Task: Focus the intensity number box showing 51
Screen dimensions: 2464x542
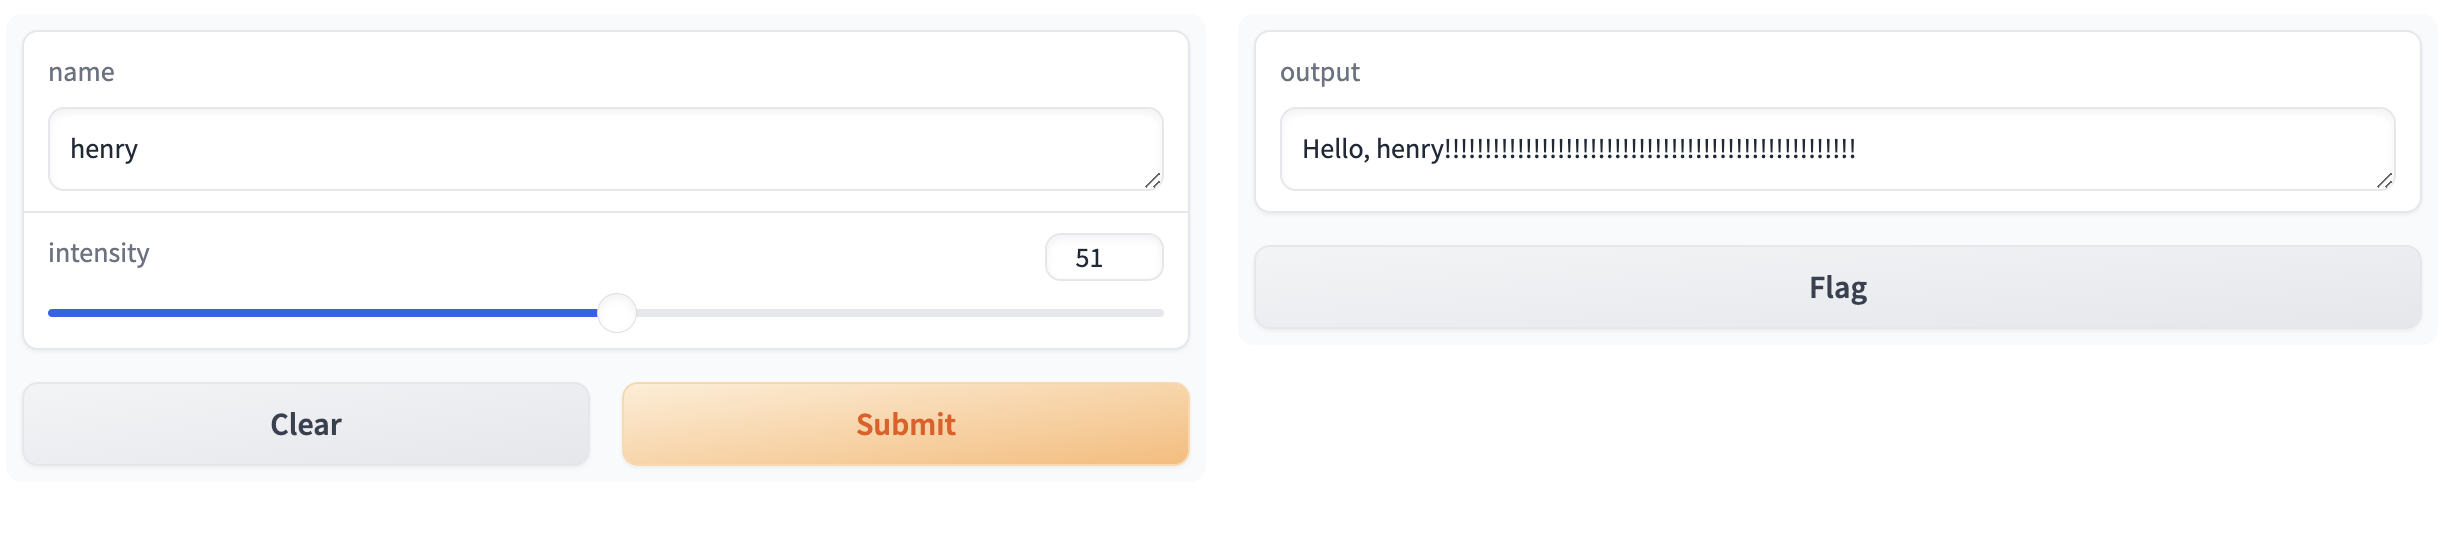Action: click(1103, 258)
